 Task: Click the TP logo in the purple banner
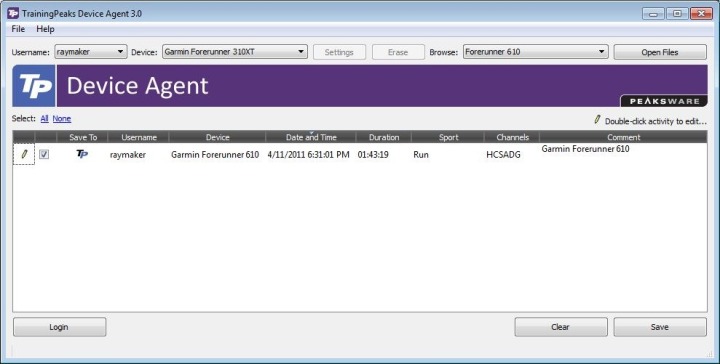(34, 86)
